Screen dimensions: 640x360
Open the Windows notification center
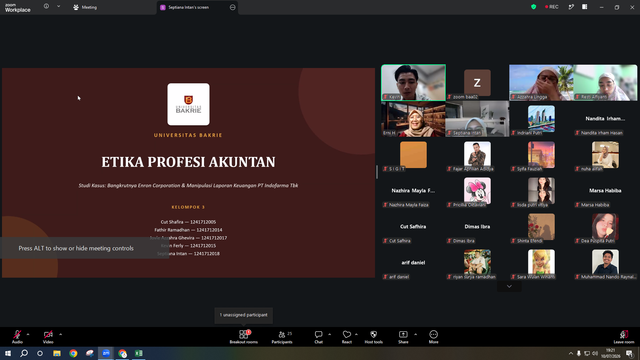click(x=630, y=353)
